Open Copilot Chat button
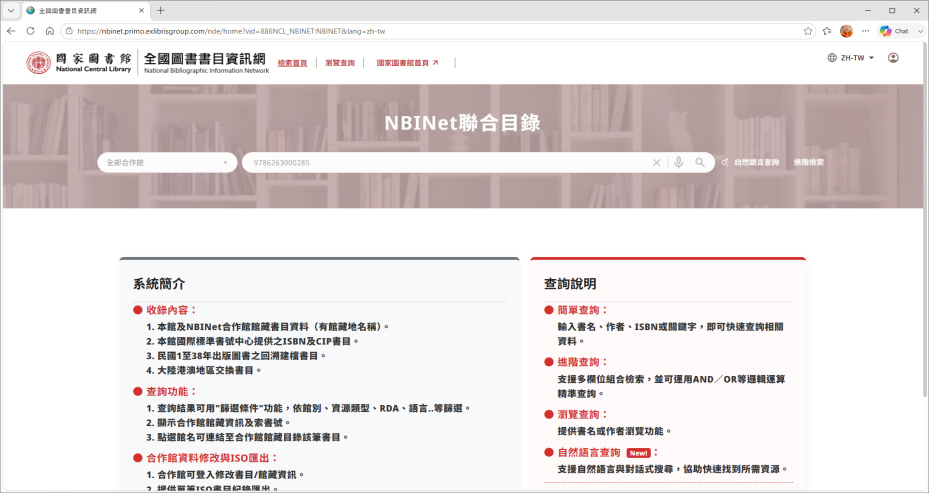 895,31
